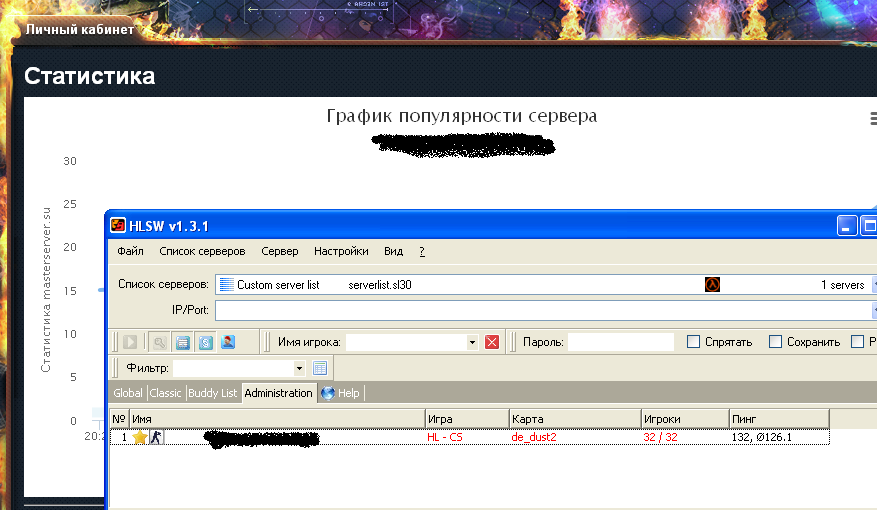Click the Личный кабинет link on webpage

point(79,29)
